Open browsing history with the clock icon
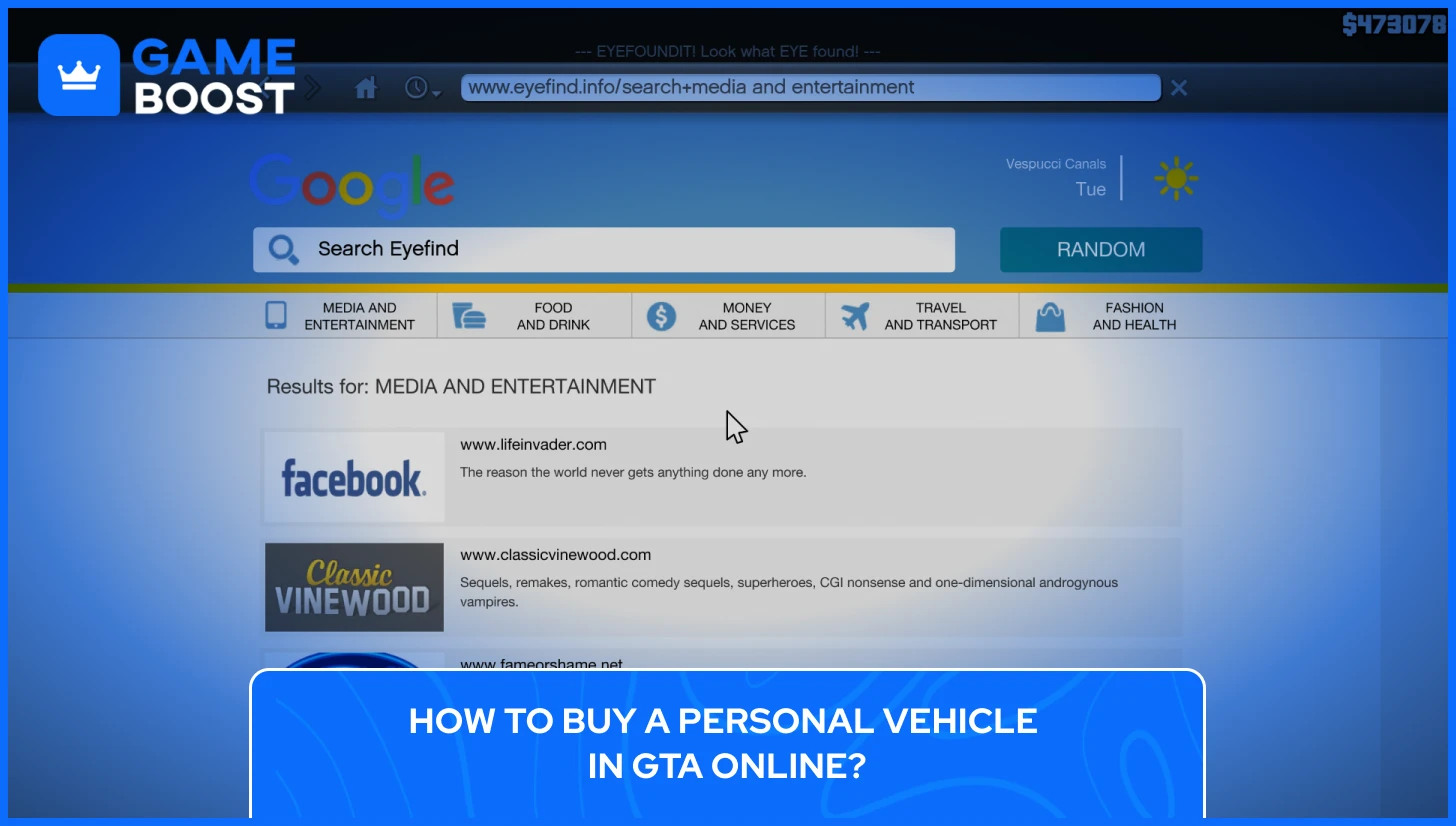 coord(415,87)
